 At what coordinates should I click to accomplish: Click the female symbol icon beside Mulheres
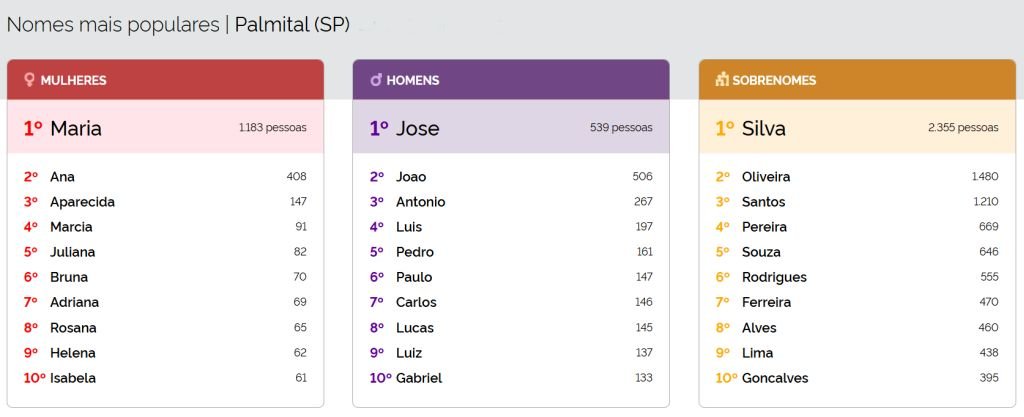[30, 80]
